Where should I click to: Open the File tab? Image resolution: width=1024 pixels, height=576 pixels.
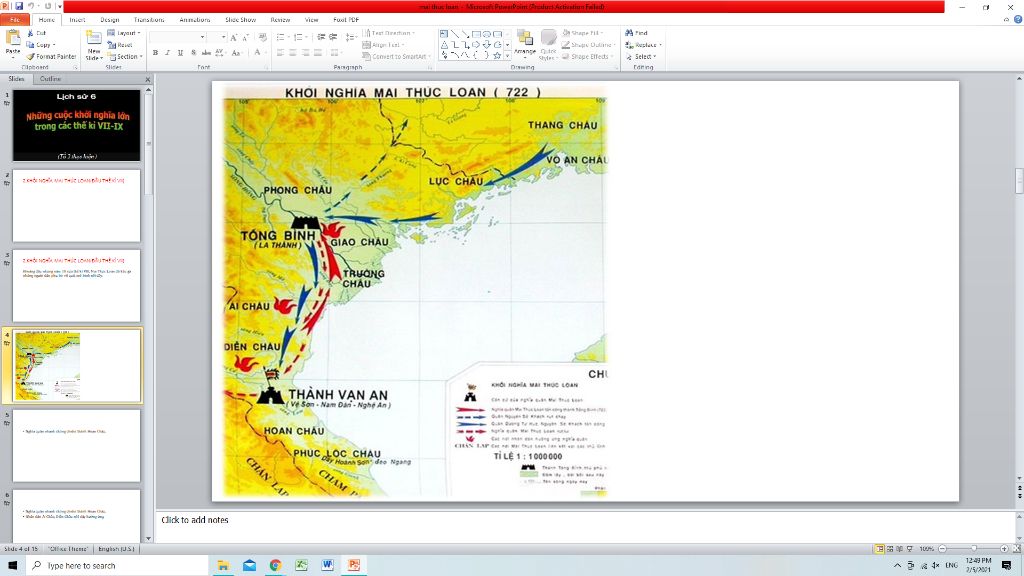click(x=14, y=20)
